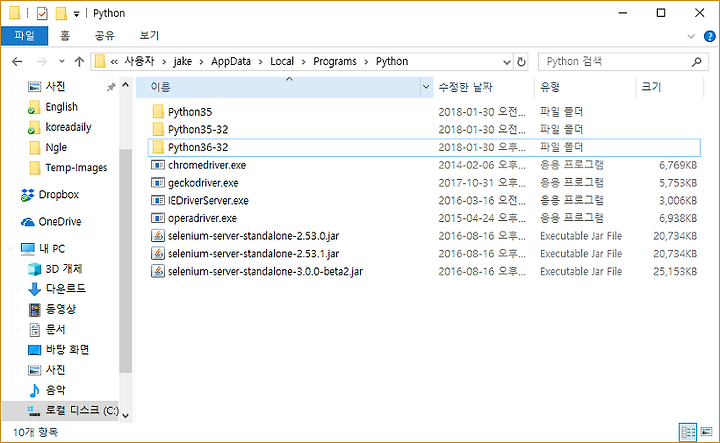This screenshot has height=443, width=720.
Task: Select the chromedriver.exe application icon
Action: pyautogui.click(x=158, y=165)
